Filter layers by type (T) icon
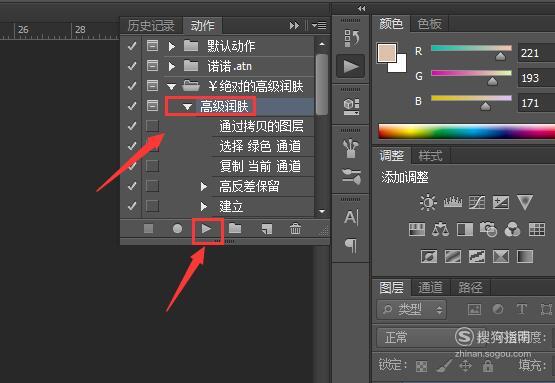 pos(521,309)
